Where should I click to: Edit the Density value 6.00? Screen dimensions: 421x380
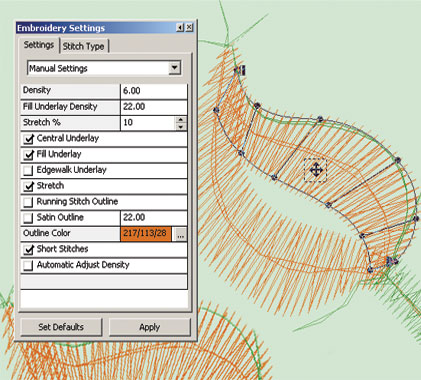pyautogui.click(x=153, y=91)
